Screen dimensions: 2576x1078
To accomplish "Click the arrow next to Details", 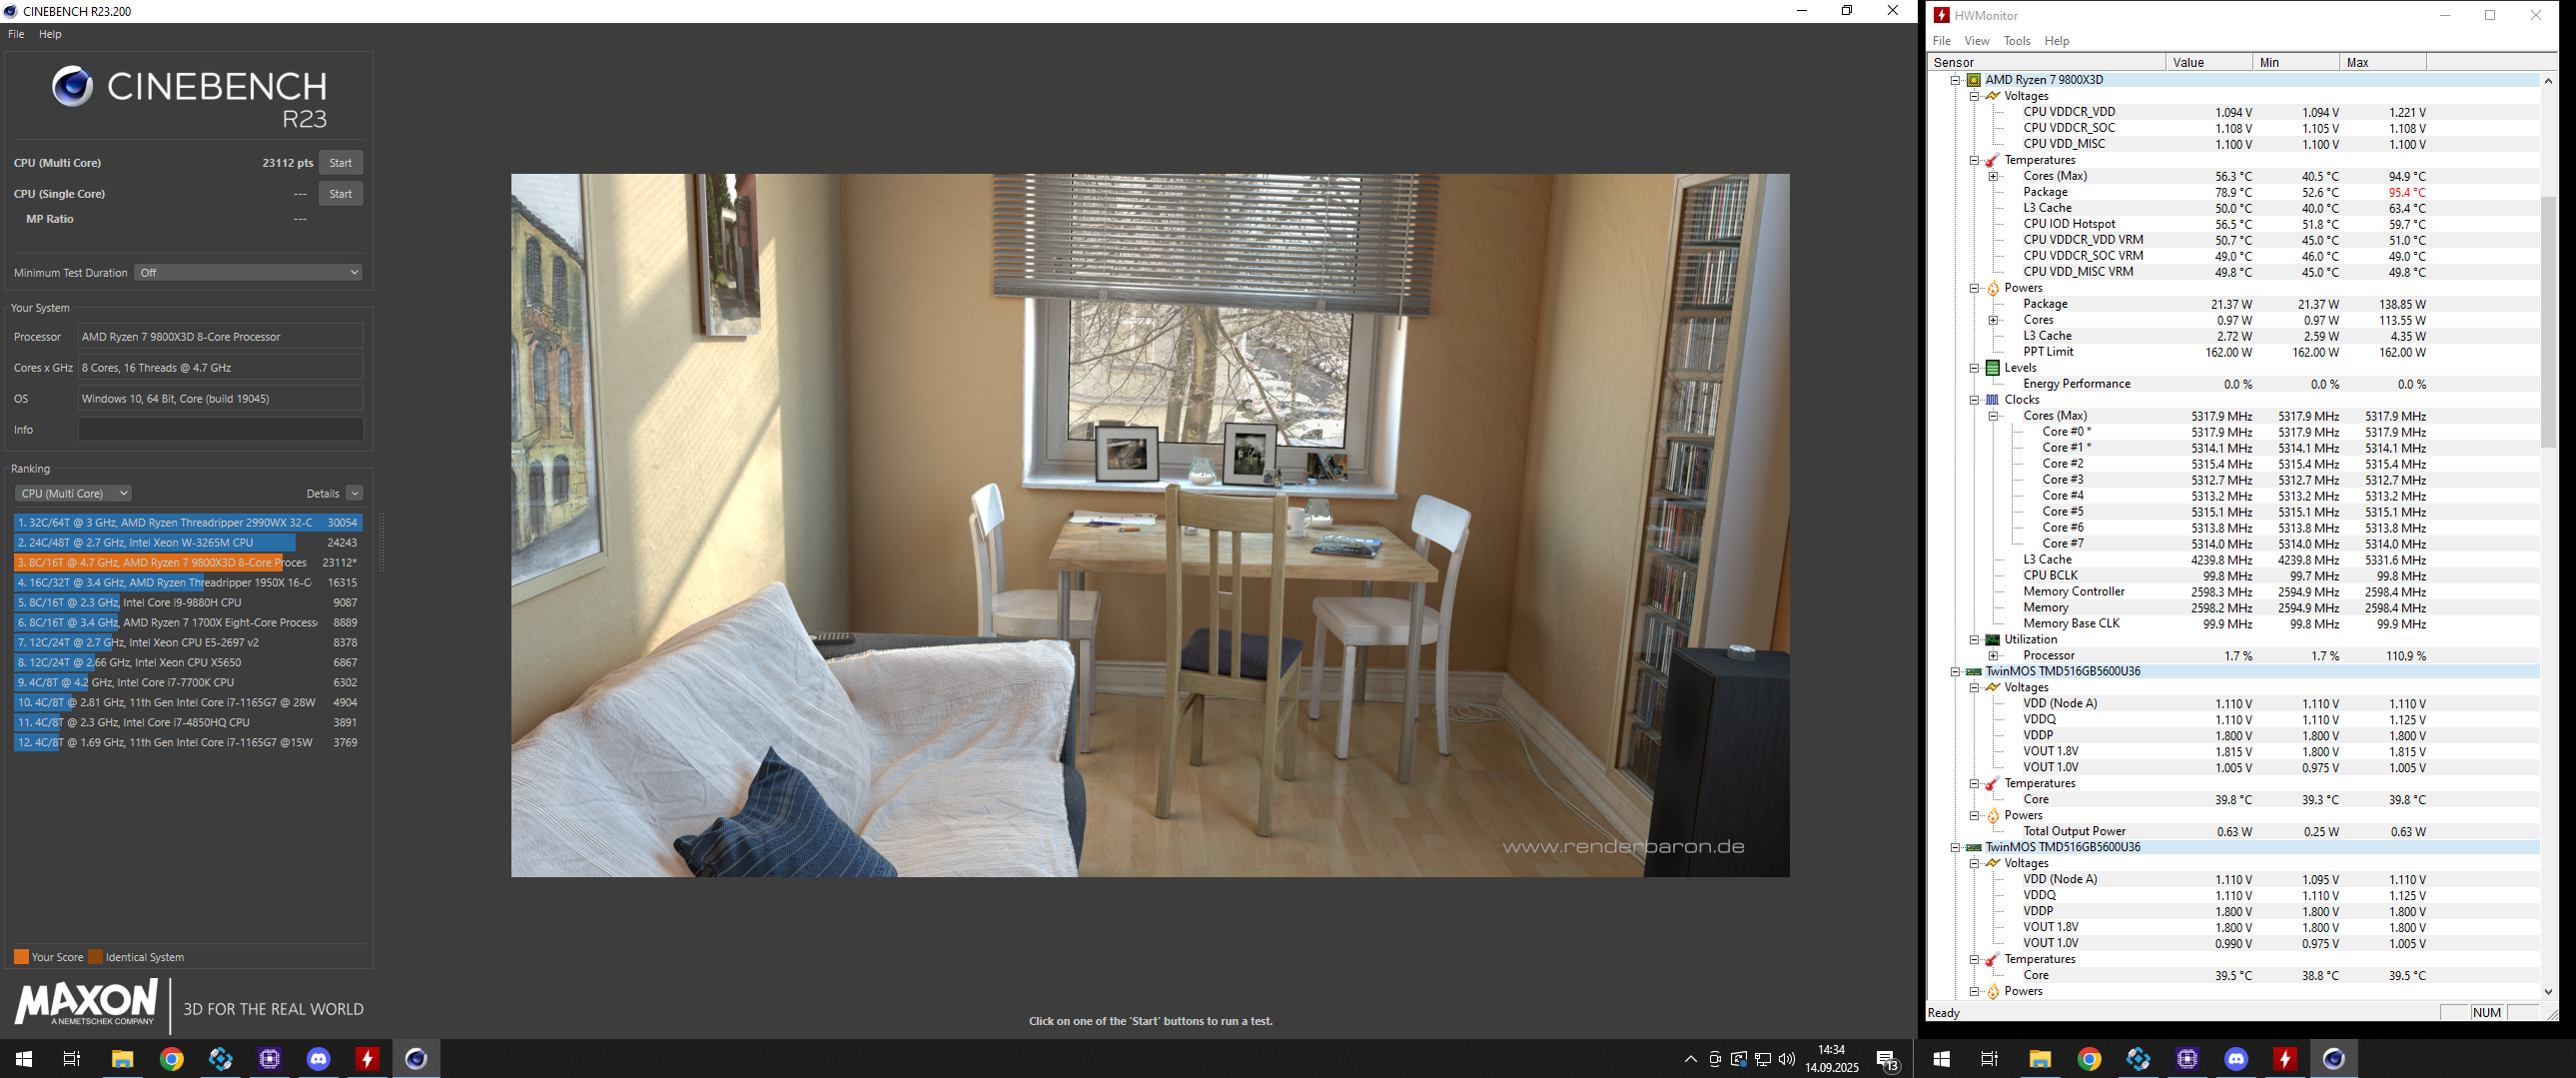I will (x=354, y=493).
